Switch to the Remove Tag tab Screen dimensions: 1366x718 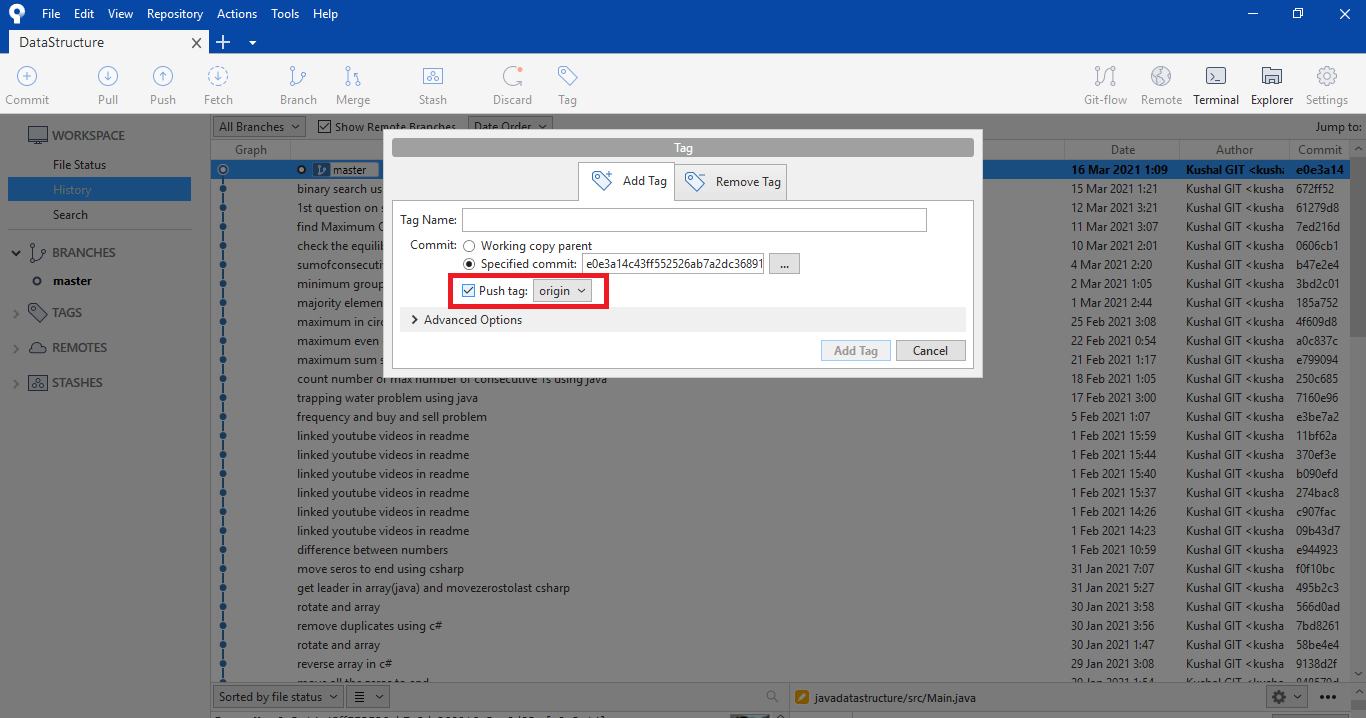(731, 182)
